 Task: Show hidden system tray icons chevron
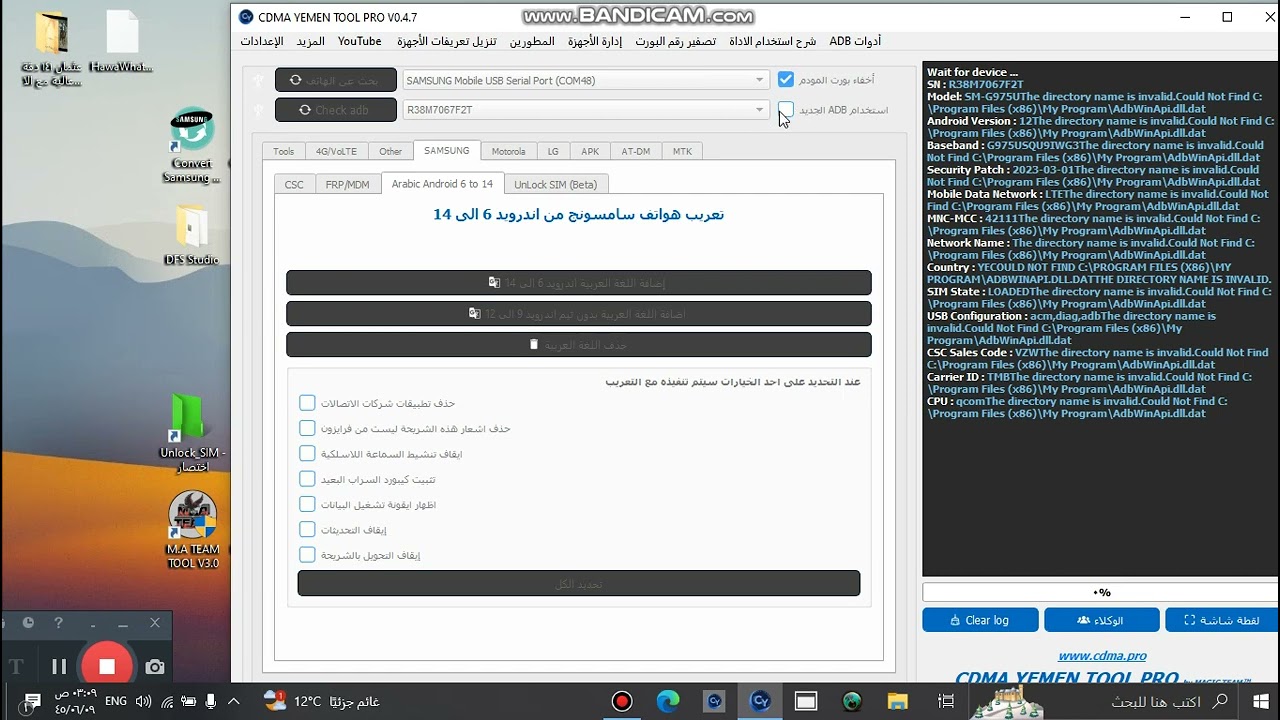(x=234, y=701)
